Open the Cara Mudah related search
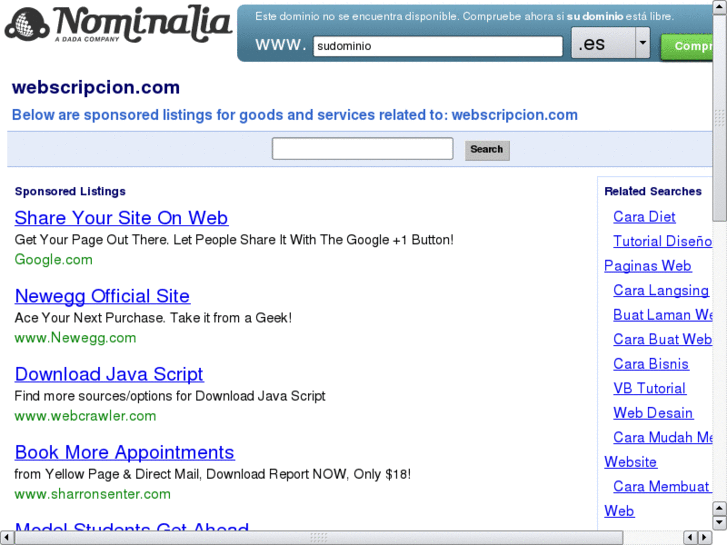 tap(663, 437)
